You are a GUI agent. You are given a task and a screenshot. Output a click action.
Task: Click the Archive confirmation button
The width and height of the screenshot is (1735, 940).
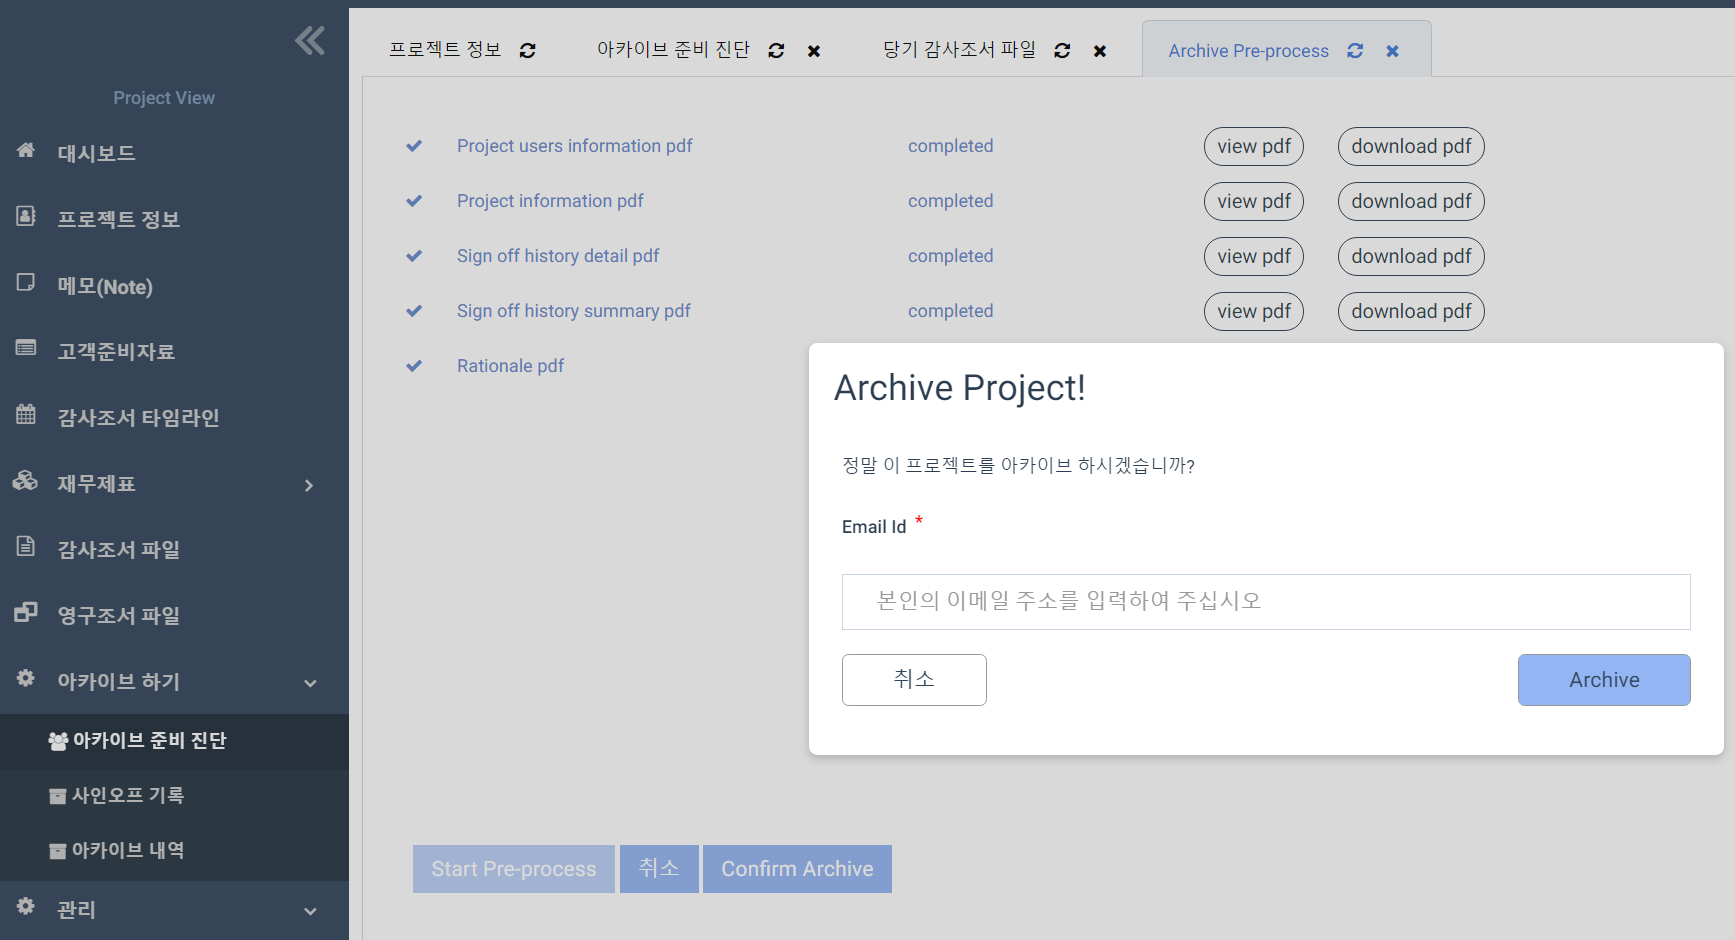click(x=1604, y=679)
